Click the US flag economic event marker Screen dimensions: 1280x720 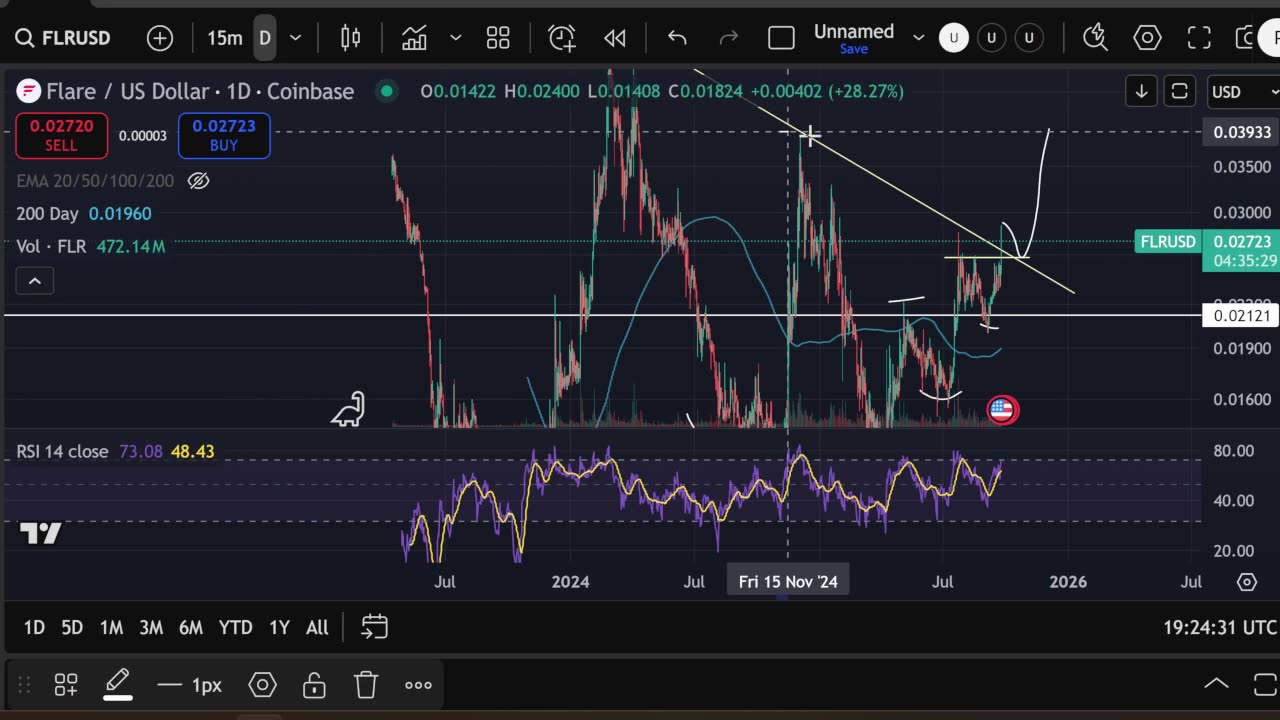point(1003,409)
